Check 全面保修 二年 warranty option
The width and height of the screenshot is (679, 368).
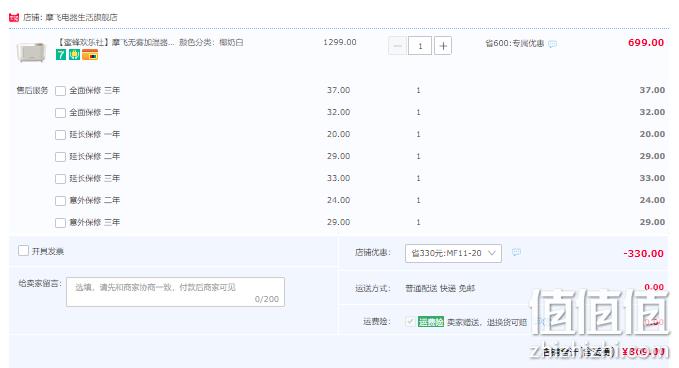click(61, 113)
